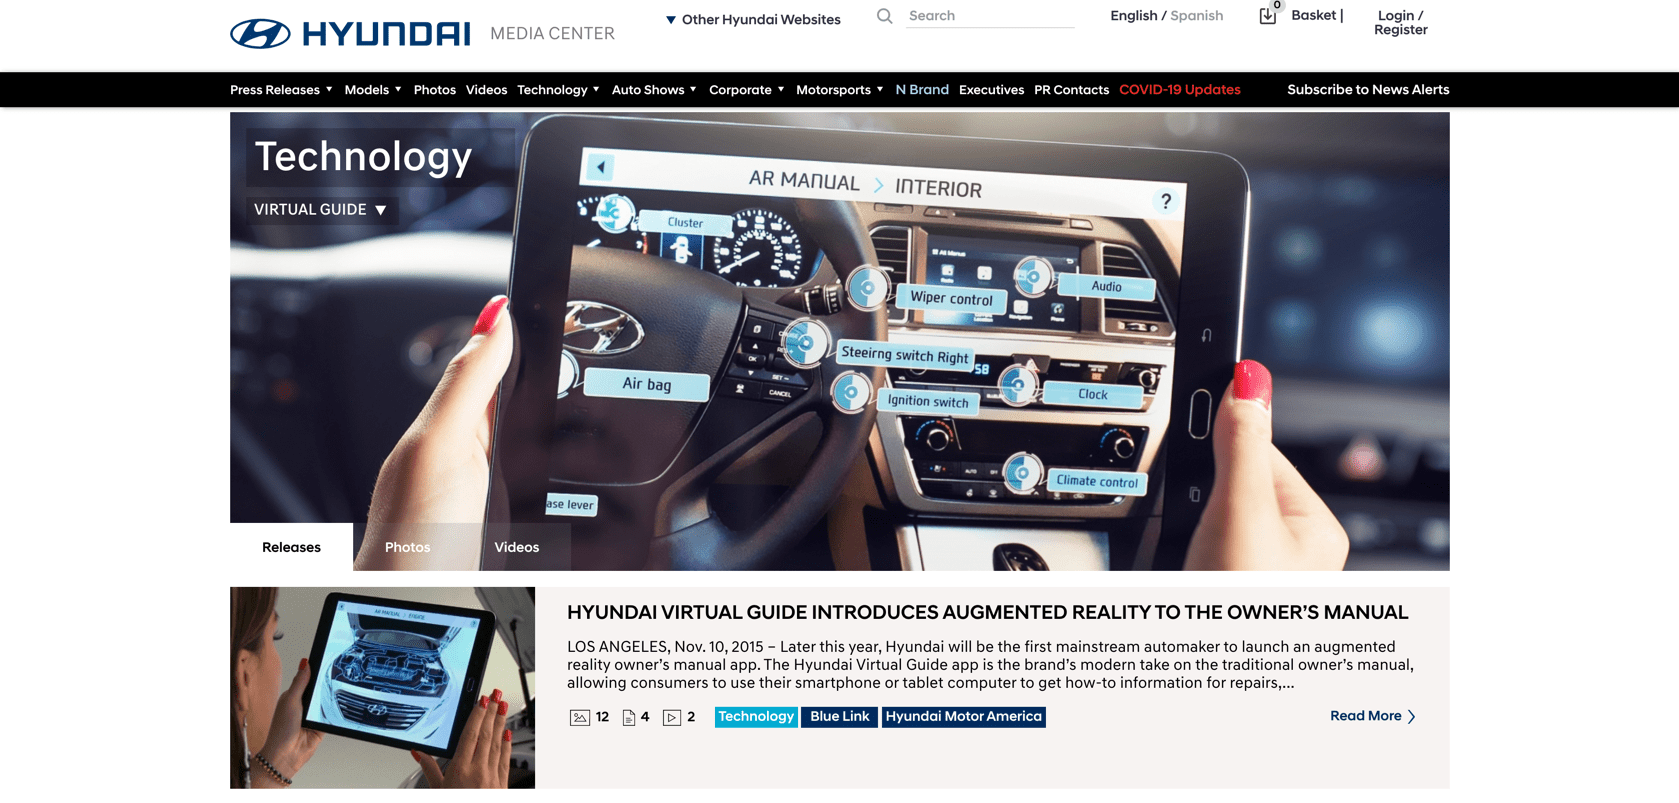This screenshot has height=803, width=1679.
Task: Click Subscribe to News Alerts
Action: click(x=1368, y=90)
